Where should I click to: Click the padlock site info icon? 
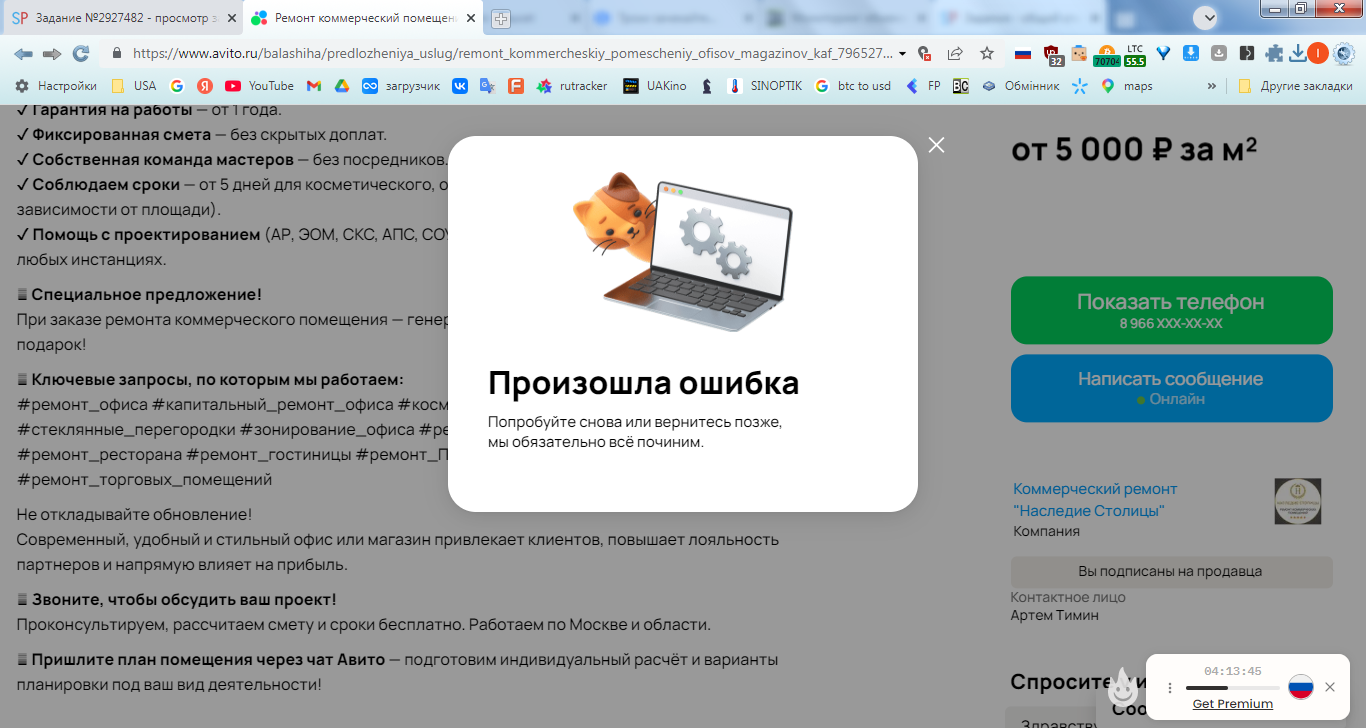(117, 53)
